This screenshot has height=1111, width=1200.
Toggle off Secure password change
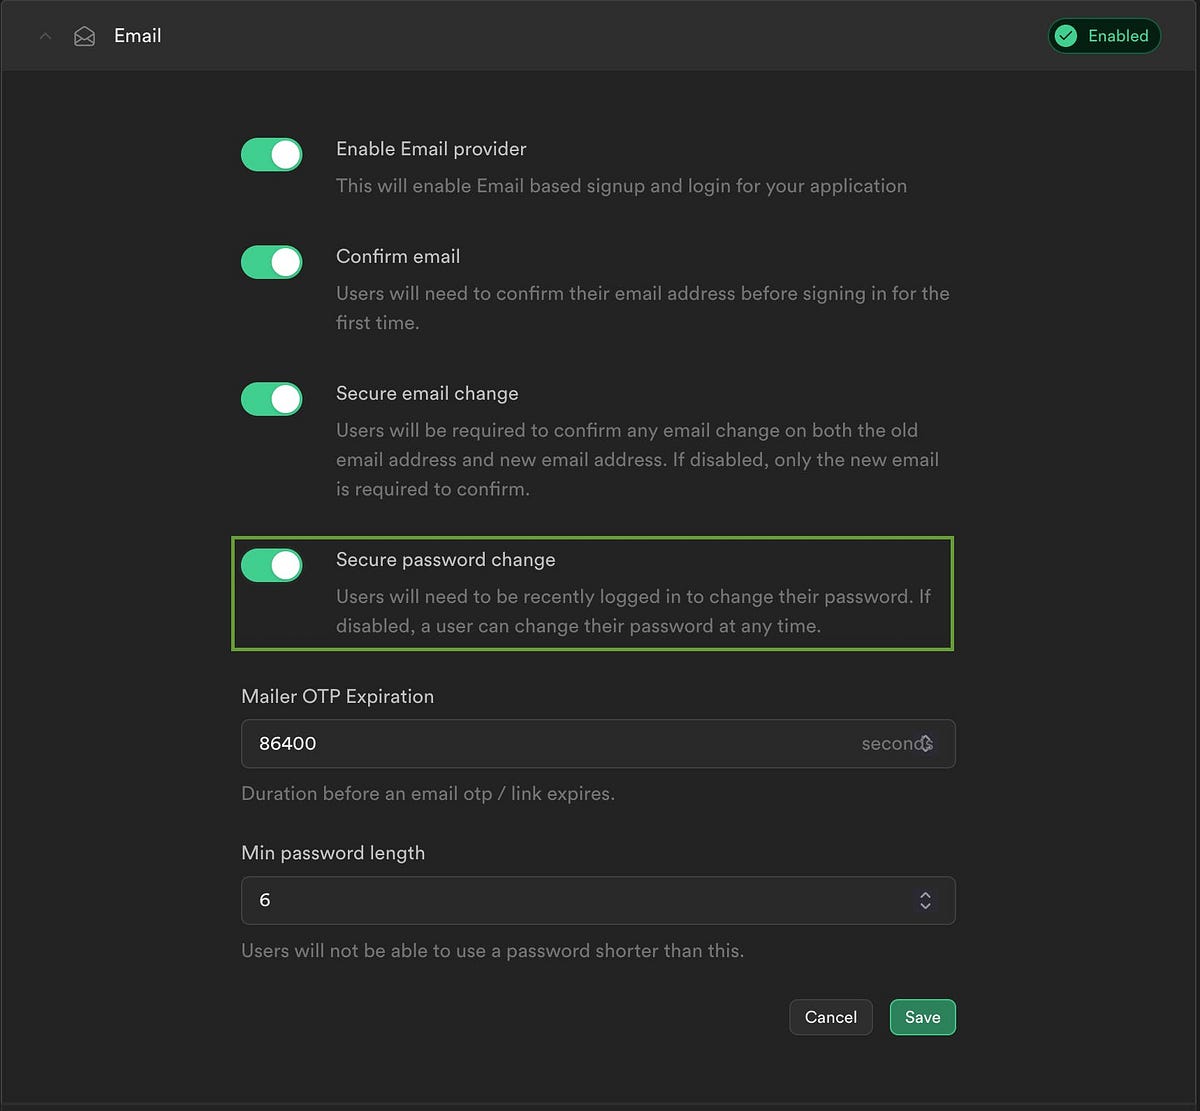coord(271,565)
